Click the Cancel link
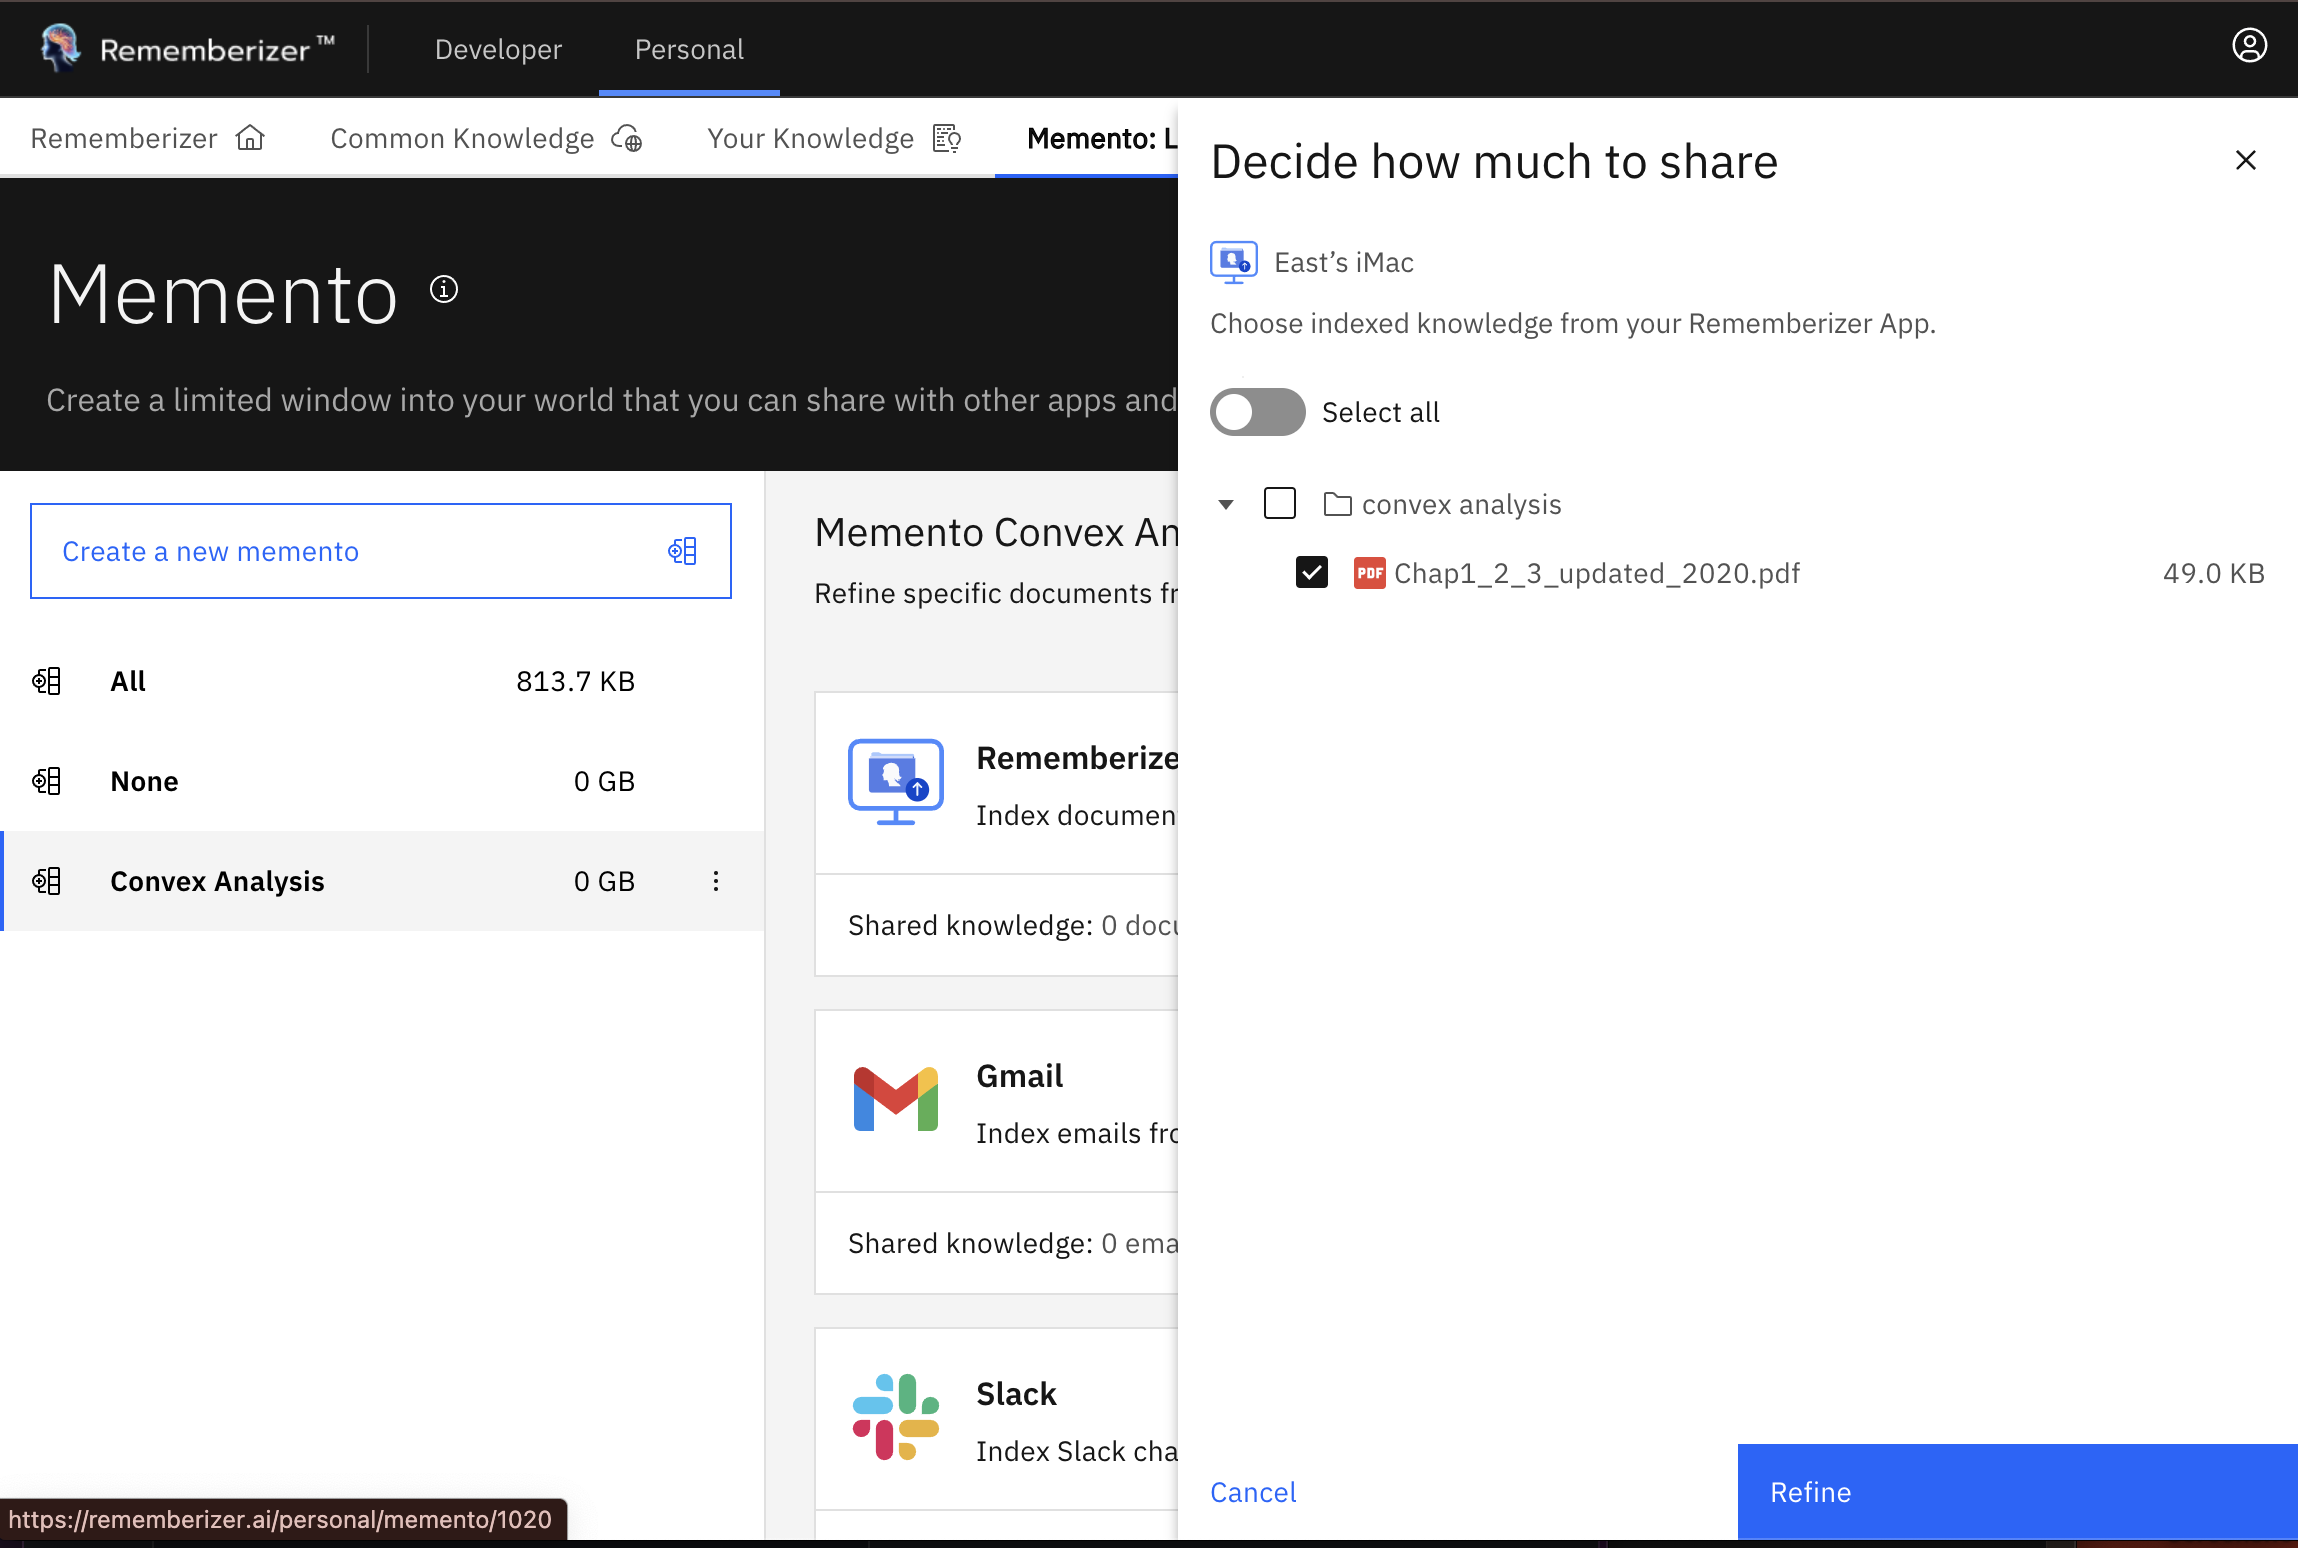The width and height of the screenshot is (2298, 1548). pyautogui.click(x=1253, y=1492)
